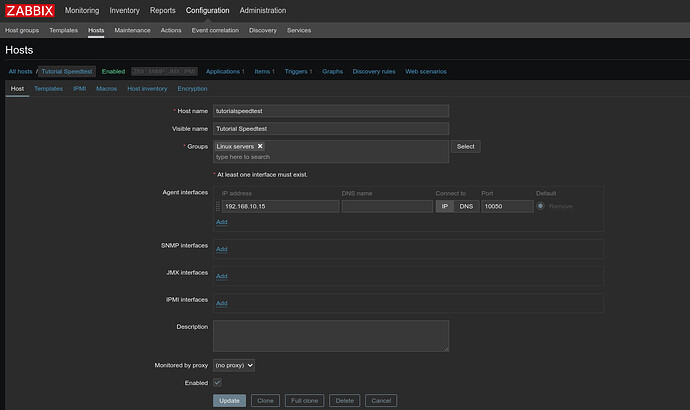Click the Clone button
The image size is (690, 410).
[x=265, y=401]
